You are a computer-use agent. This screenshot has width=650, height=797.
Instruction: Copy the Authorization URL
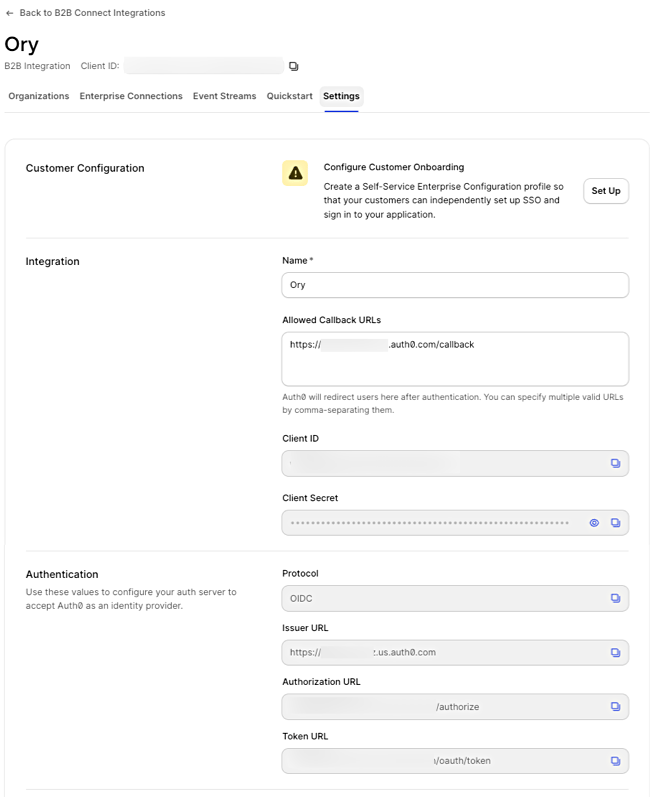coord(615,707)
